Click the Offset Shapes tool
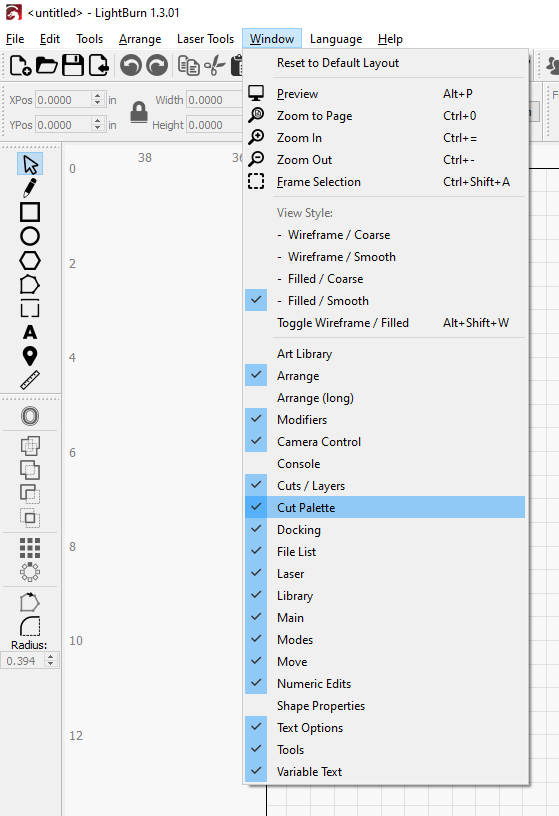This screenshot has height=816, width=559. pos(30,416)
